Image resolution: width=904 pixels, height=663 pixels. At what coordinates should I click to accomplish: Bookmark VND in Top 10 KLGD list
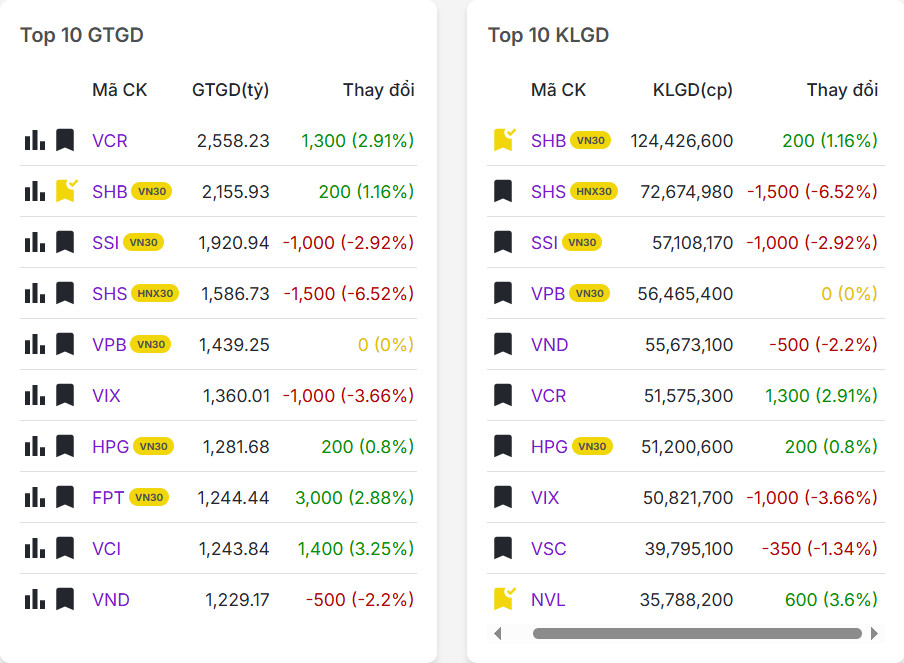pos(503,344)
